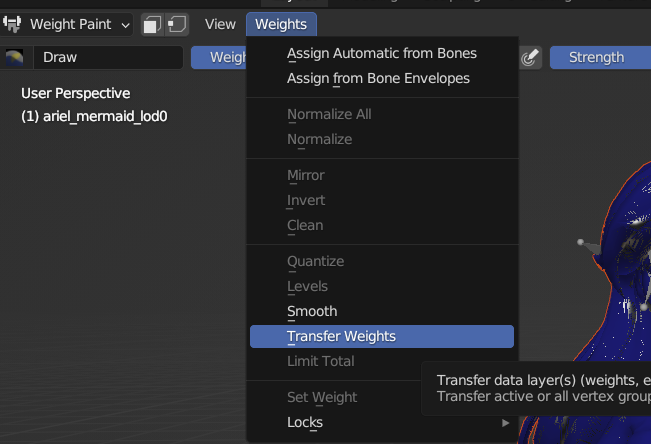
Task: Toggle vertex selection mask icon
Action: point(177,25)
